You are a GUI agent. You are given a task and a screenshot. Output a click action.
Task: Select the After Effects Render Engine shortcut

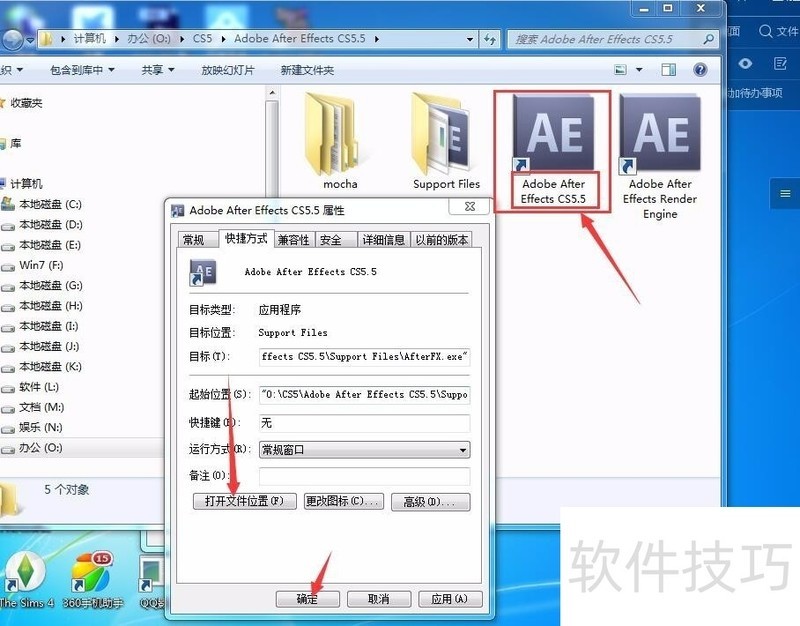point(659,133)
